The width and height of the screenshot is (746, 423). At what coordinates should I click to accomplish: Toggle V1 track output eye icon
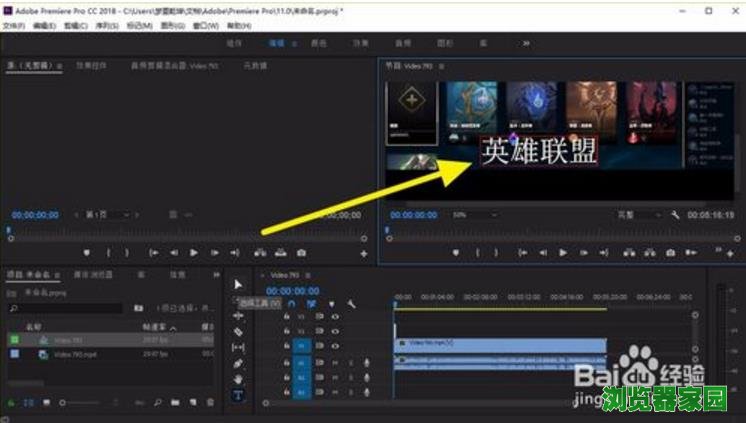[x=335, y=345]
